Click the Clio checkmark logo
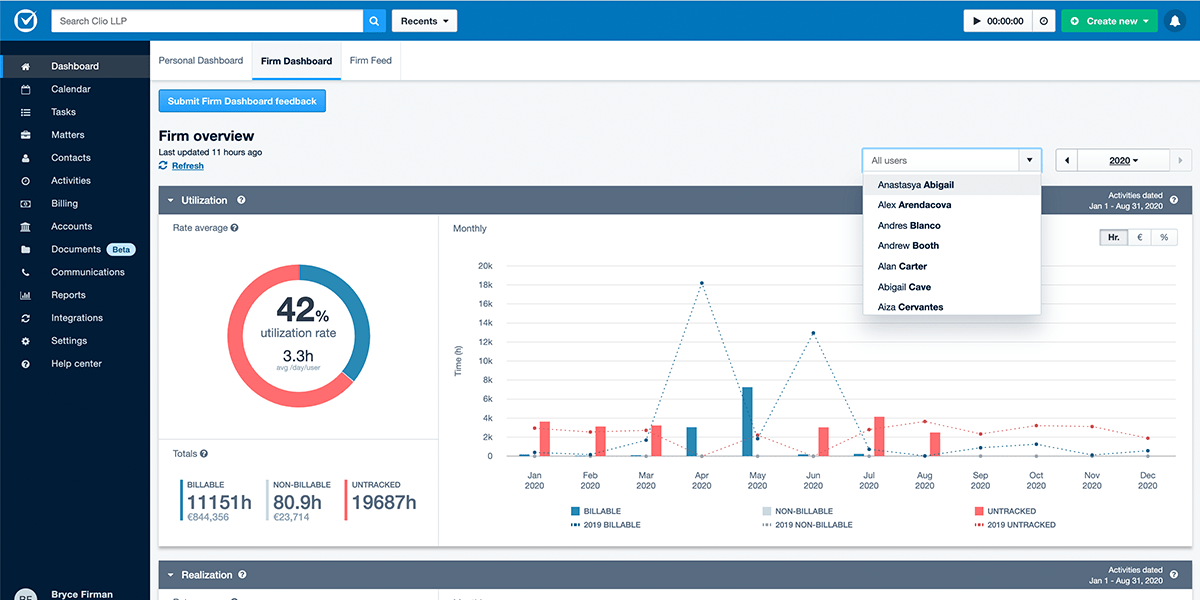The image size is (1200, 600). (25, 20)
